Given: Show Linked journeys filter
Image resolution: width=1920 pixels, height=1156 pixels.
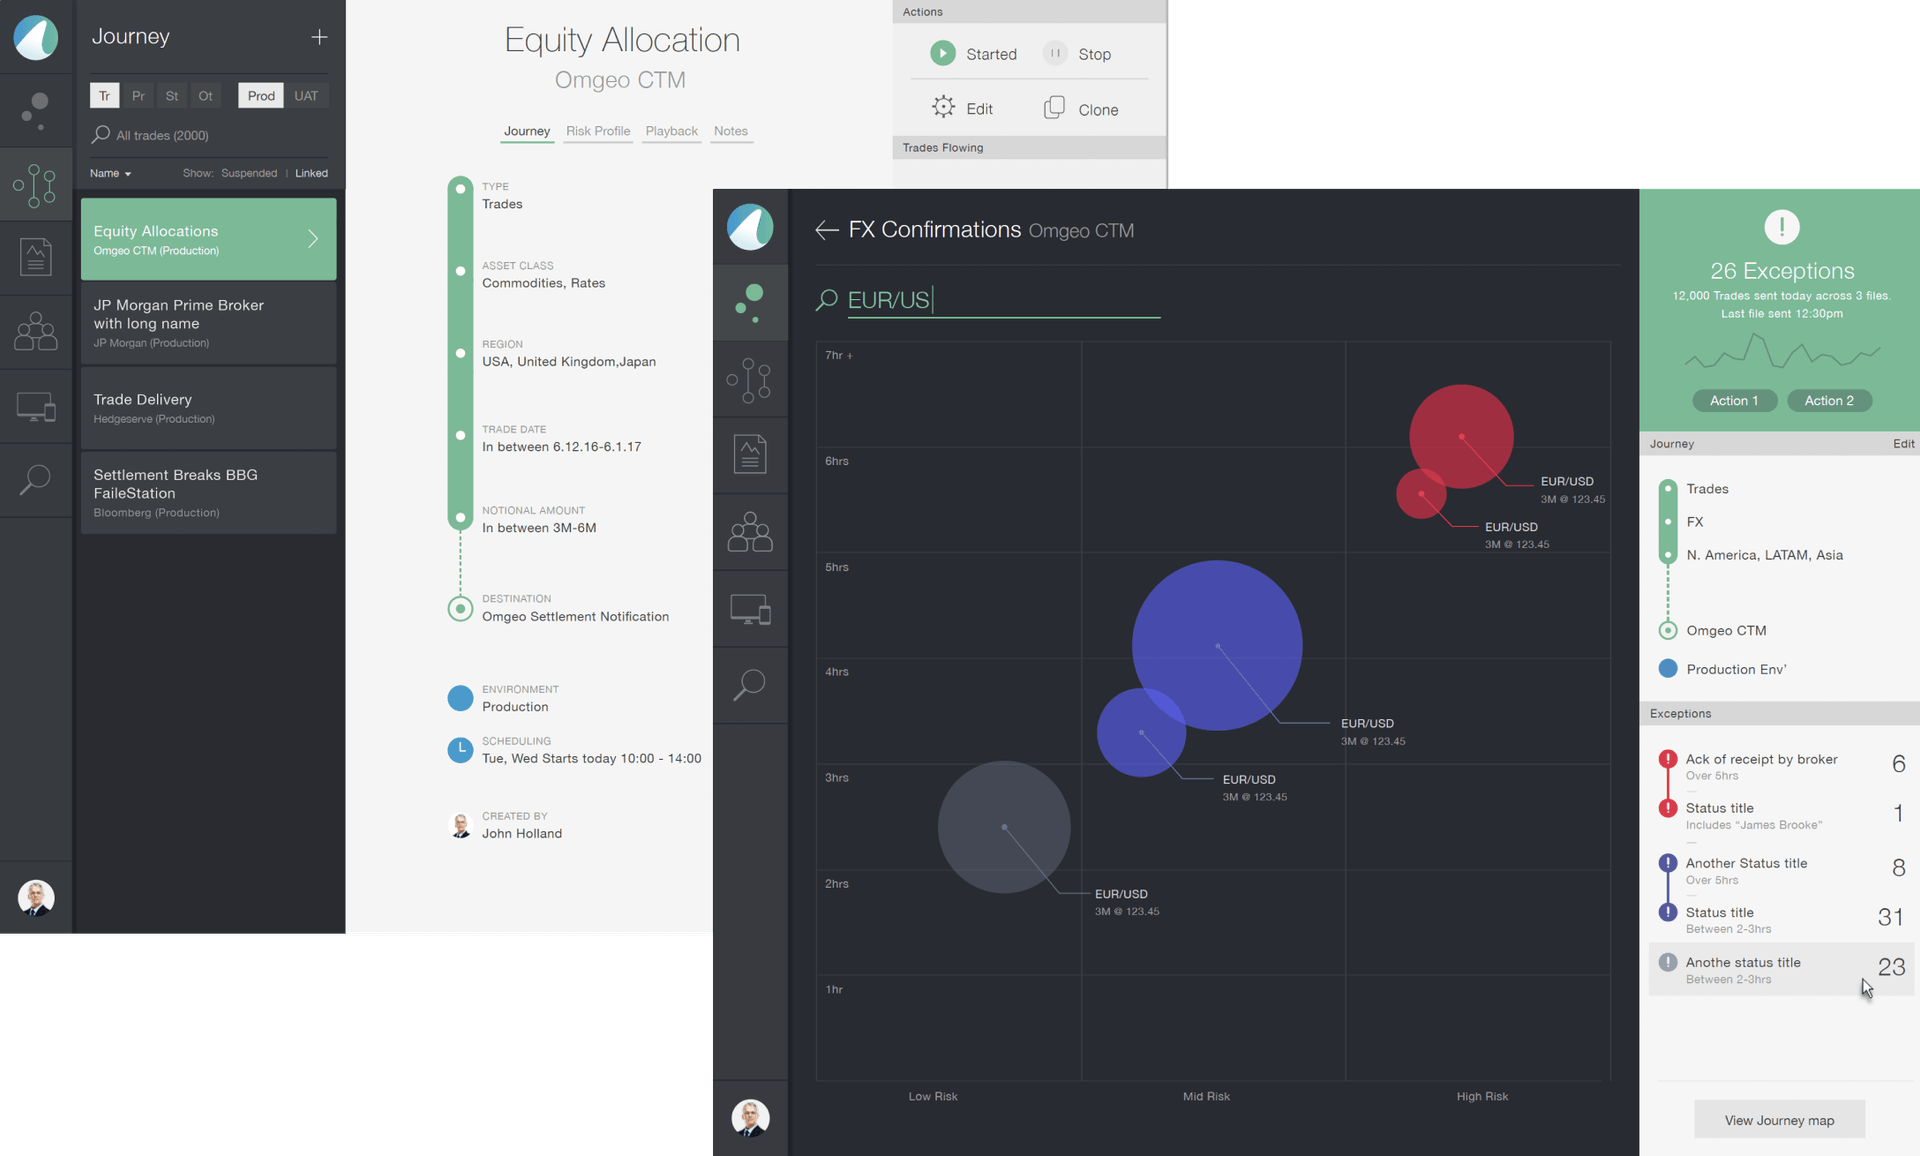Looking at the screenshot, I should (311, 174).
